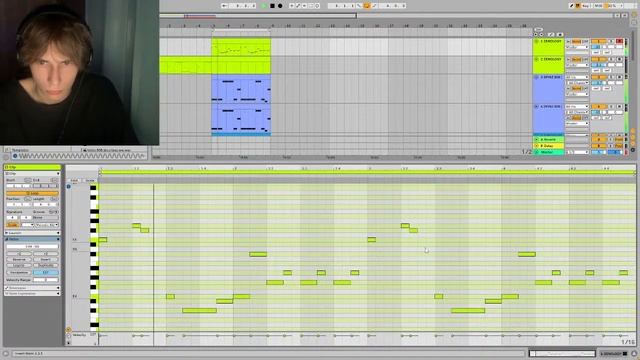Switch to Session View selector icon
This screenshot has height=360, width=640.
tap(634, 22)
